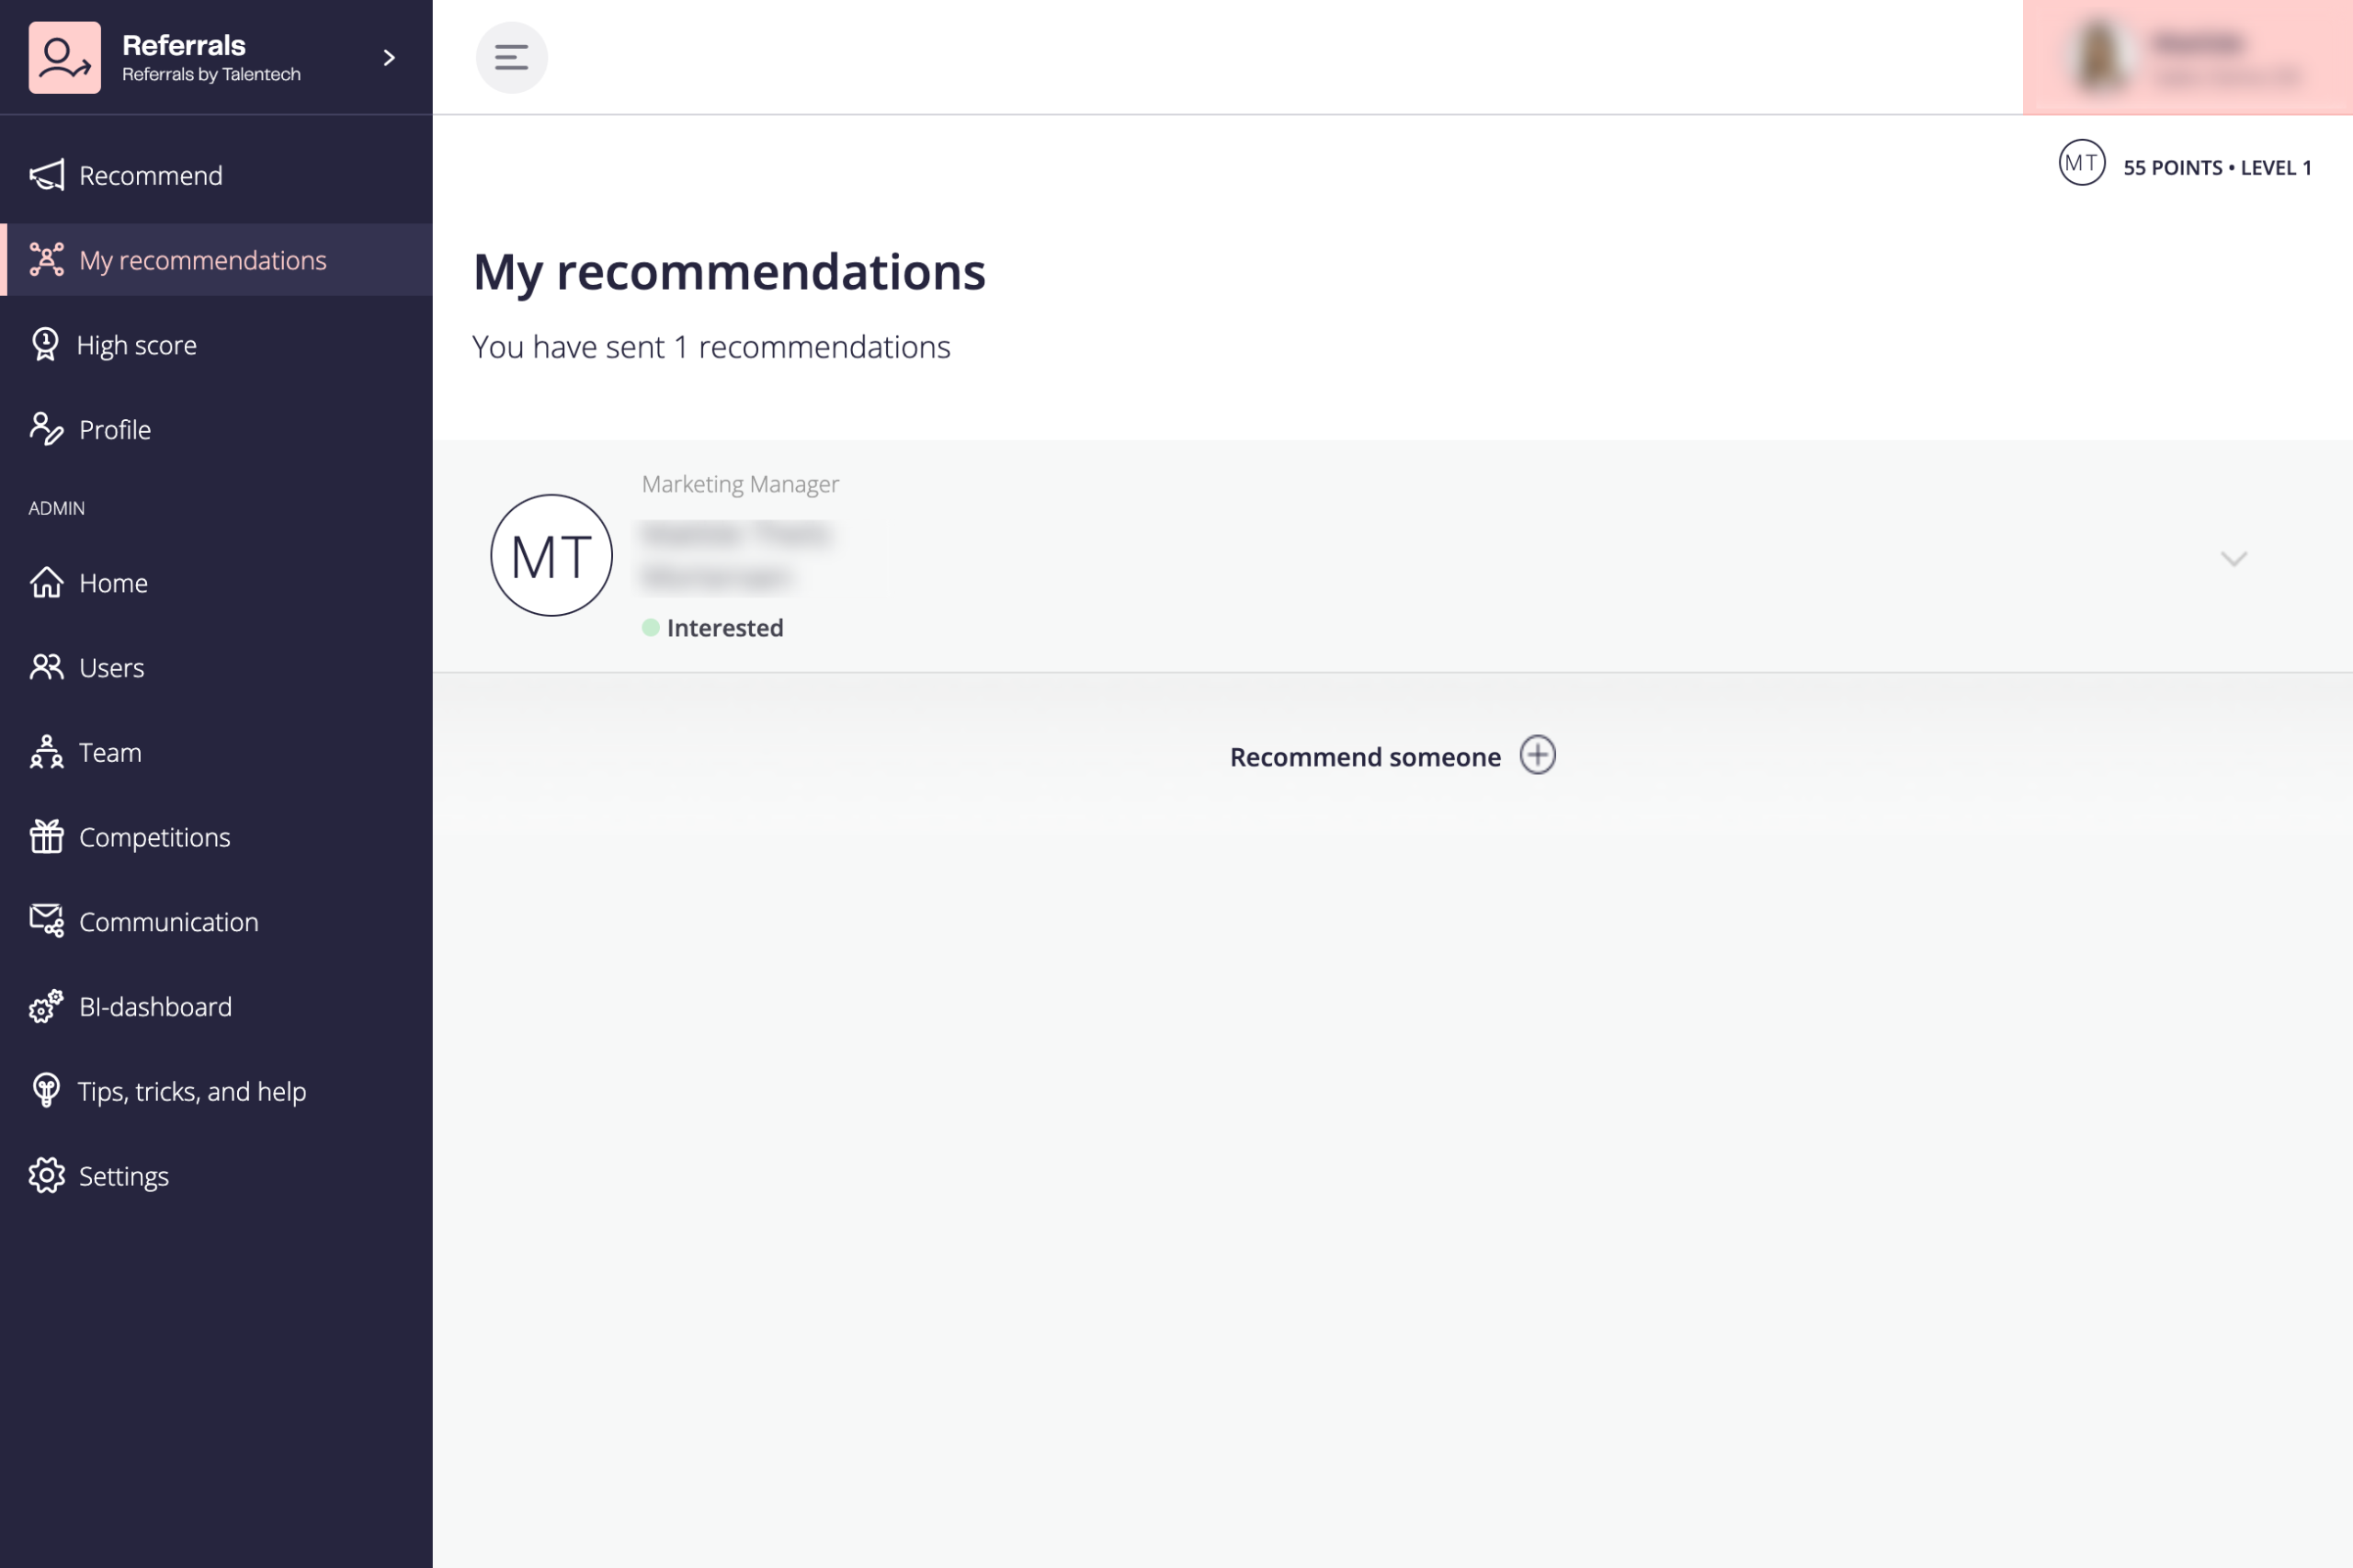Image resolution: width=2353 pixels, height=1568 pixels.
Task: Expand the Marketing Manager recommendation row
Action: pos(2233,558)
